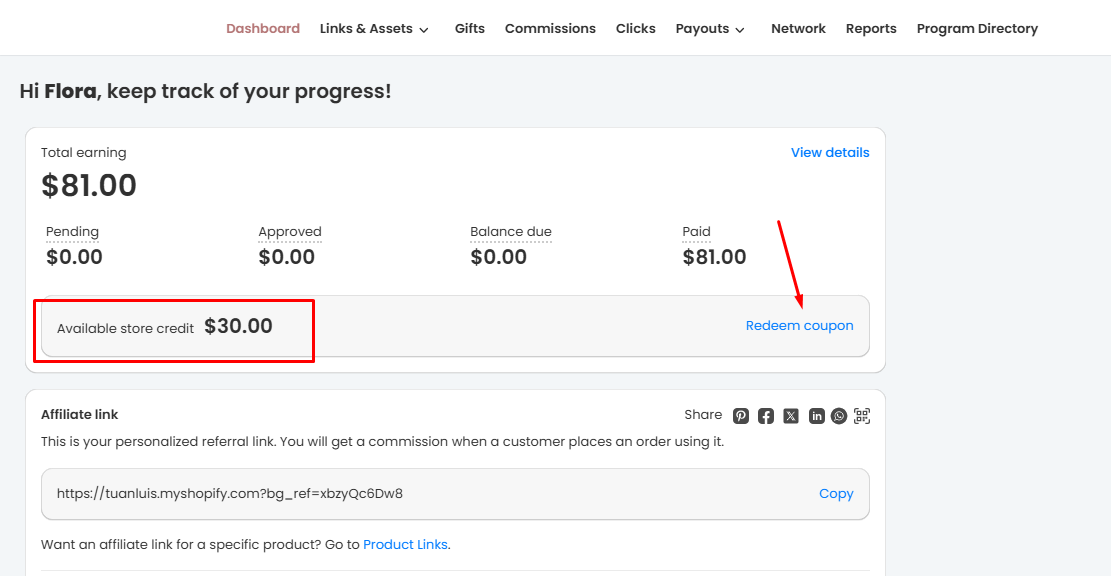Go to the Dashboard tab
The height and width of the screenshot is (576, 1111).
tap(263, 29)
